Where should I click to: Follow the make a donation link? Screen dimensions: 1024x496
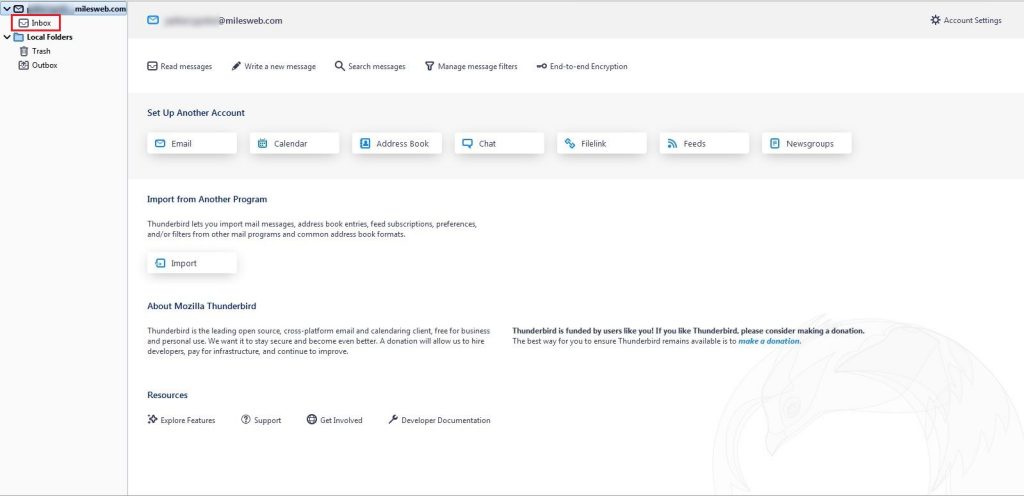pos(769,341)
